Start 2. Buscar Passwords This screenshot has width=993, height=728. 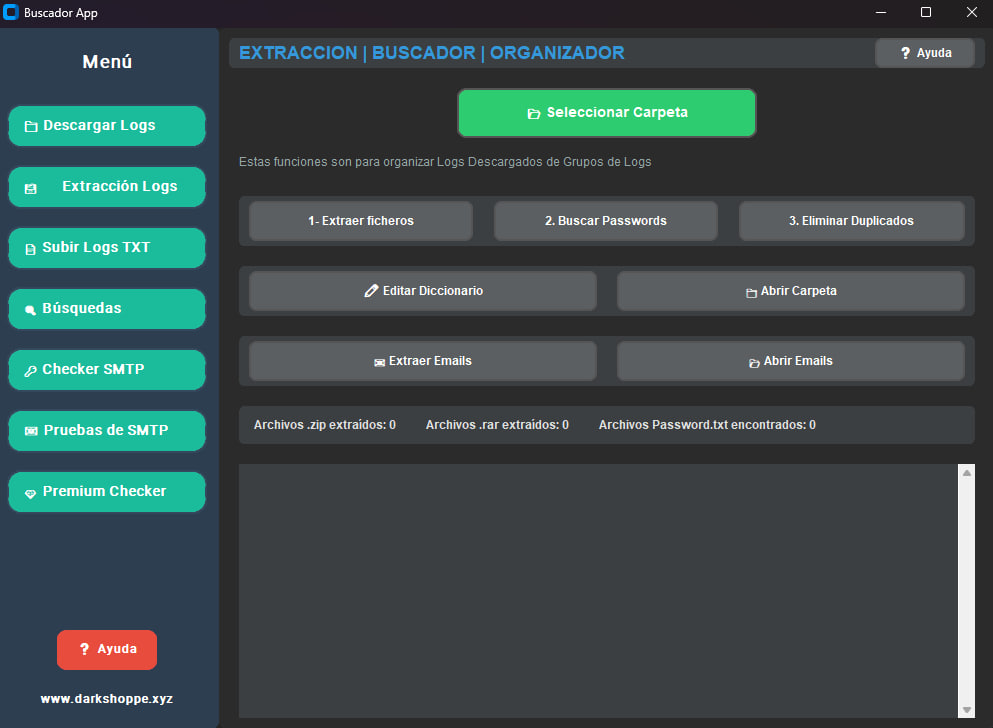tap(605, 220)
